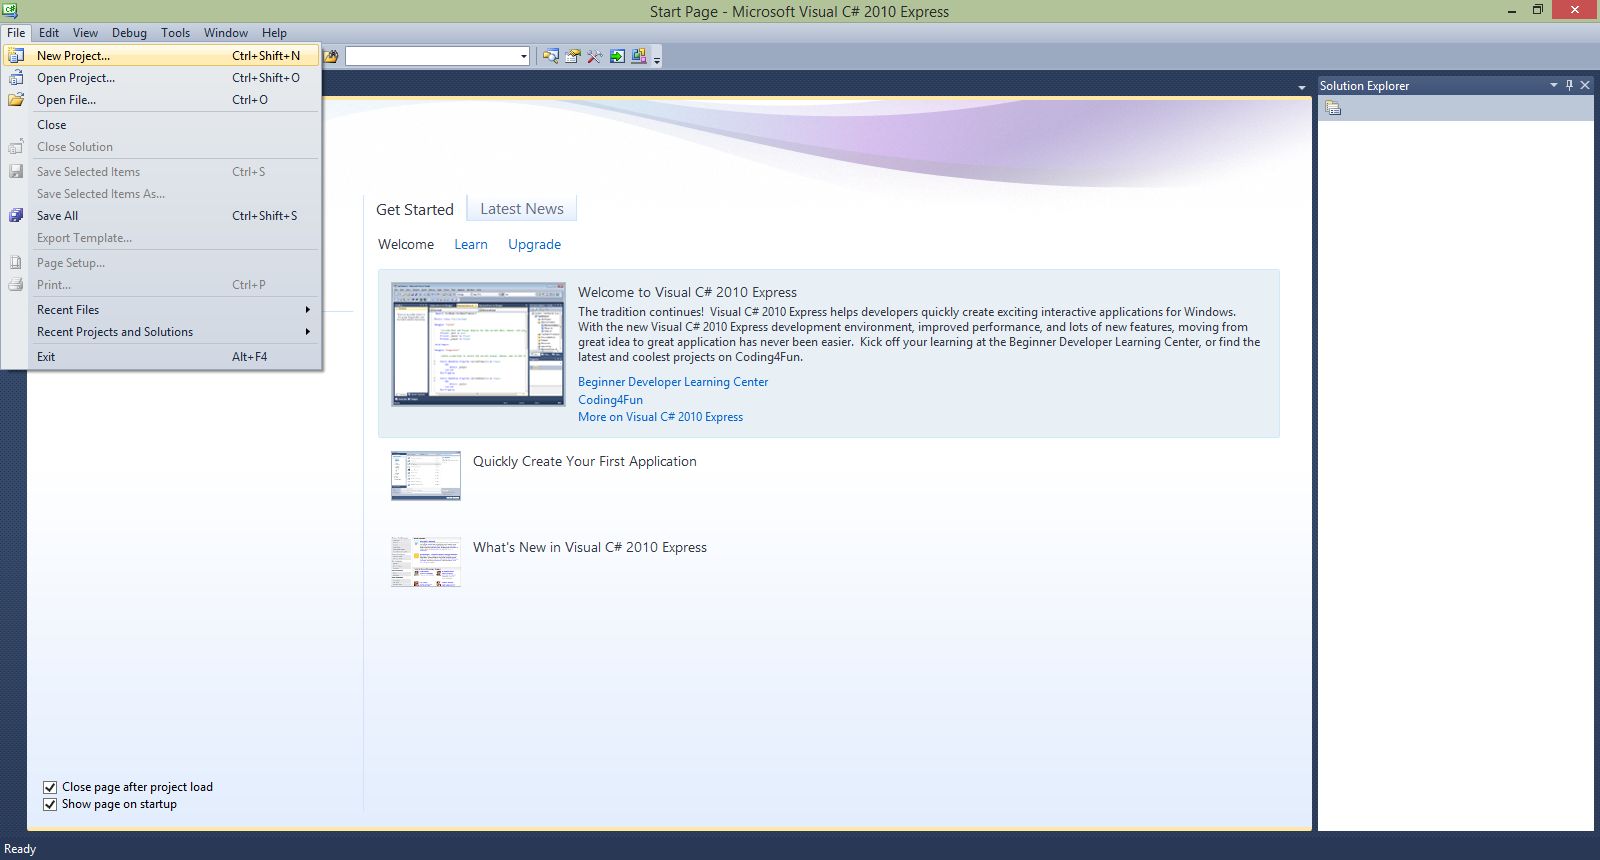Open the Debug menu

(129, 33)
